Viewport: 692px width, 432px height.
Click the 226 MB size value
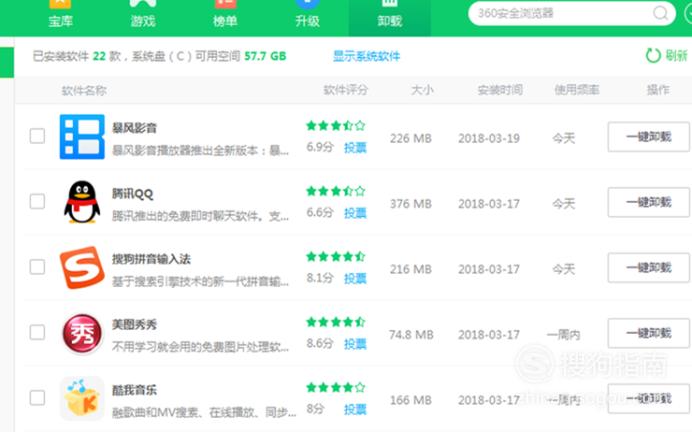[x=411, y=138]
